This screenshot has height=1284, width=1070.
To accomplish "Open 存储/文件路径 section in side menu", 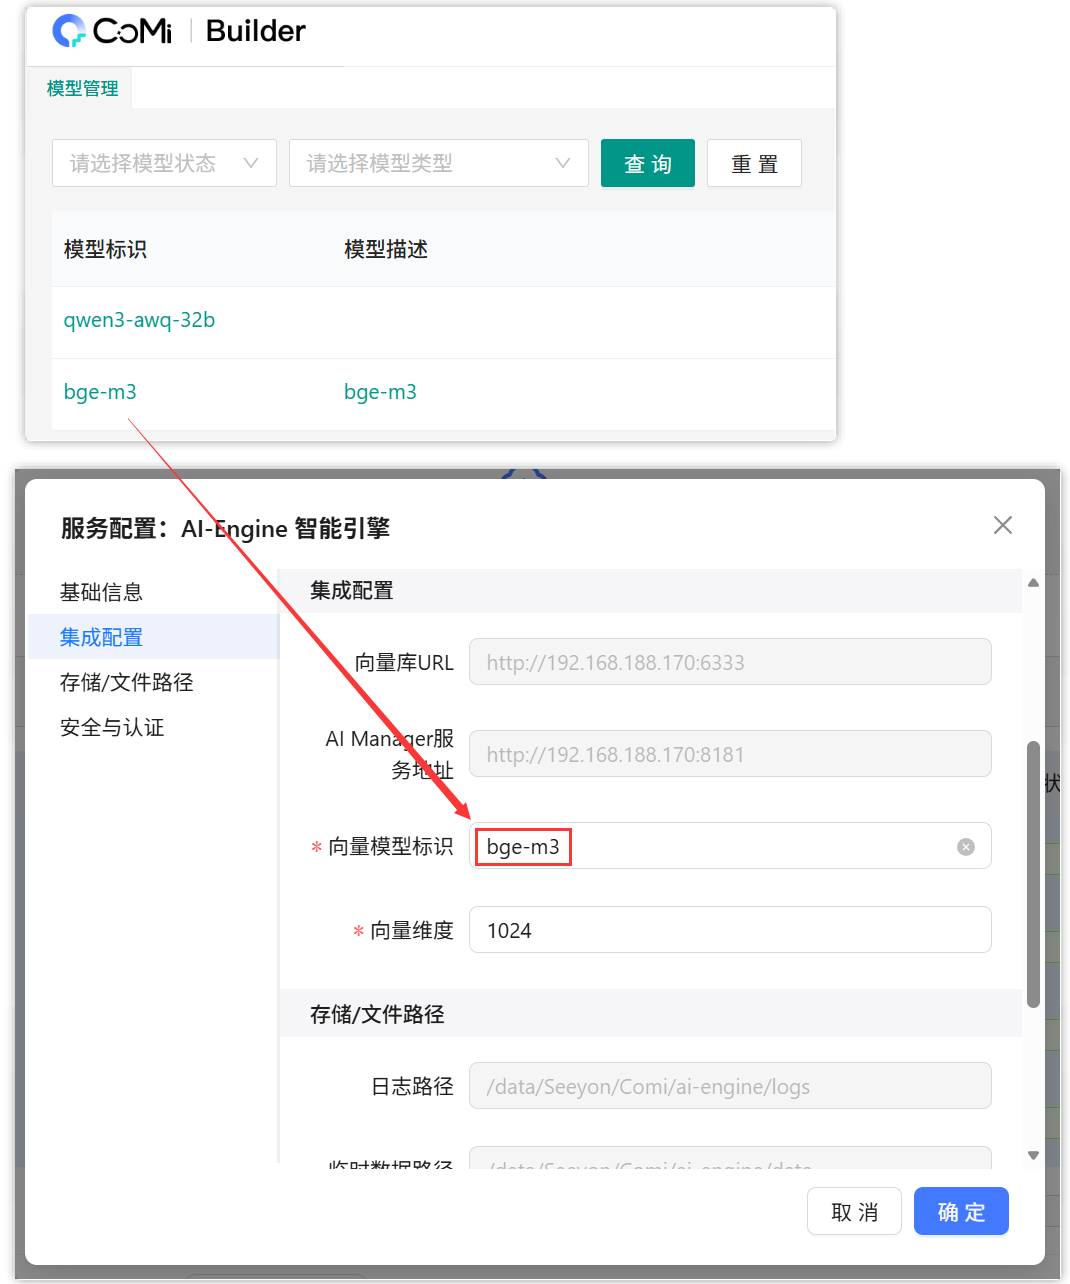I will pyautogui.click(x=126, y=682).
